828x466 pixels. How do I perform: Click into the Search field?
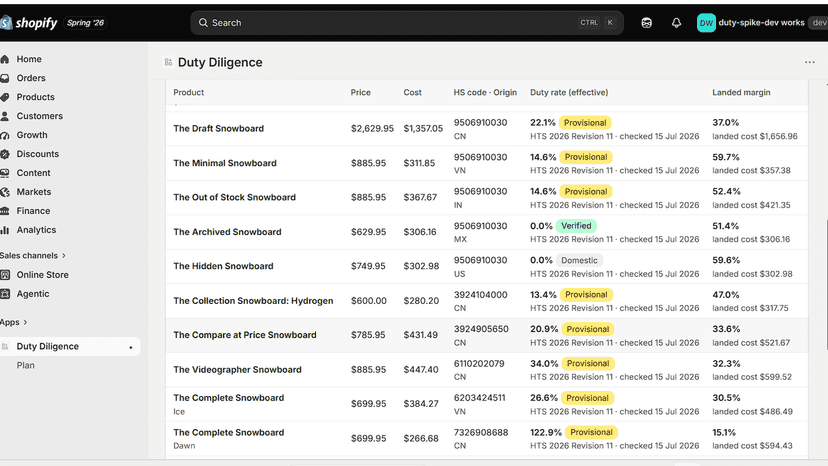click(407, 23)
